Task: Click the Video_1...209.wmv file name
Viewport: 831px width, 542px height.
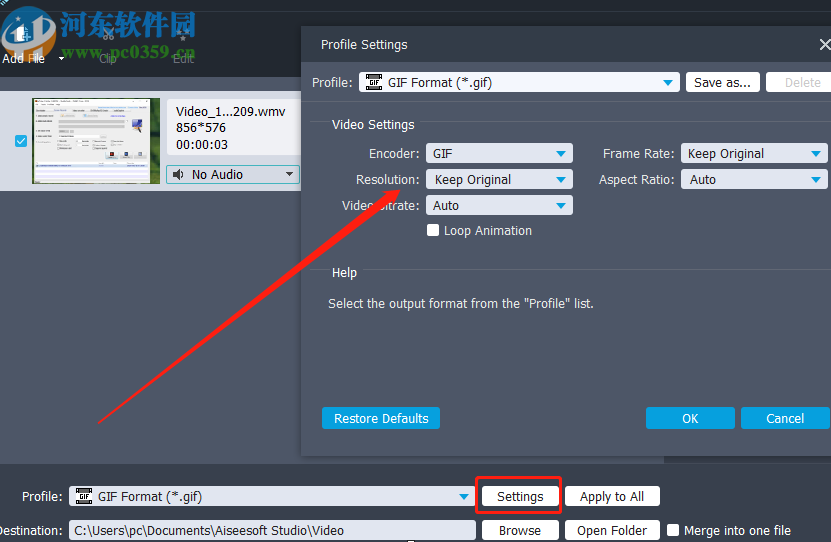Action: pyautogui.click(x=231, y=111)
